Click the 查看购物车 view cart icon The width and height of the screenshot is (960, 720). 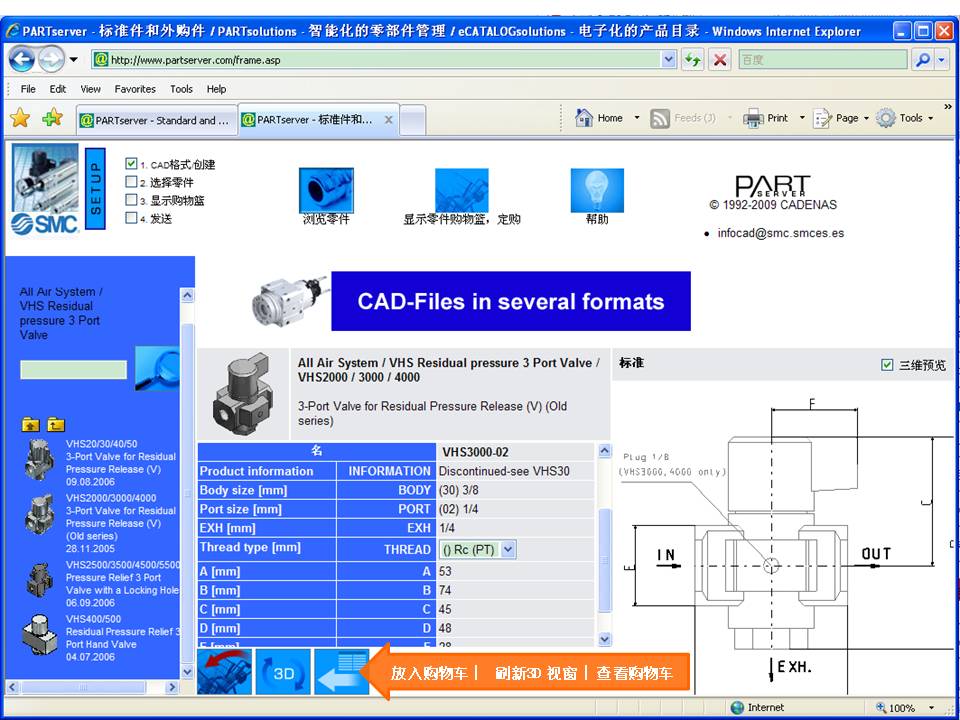[342, 672]
